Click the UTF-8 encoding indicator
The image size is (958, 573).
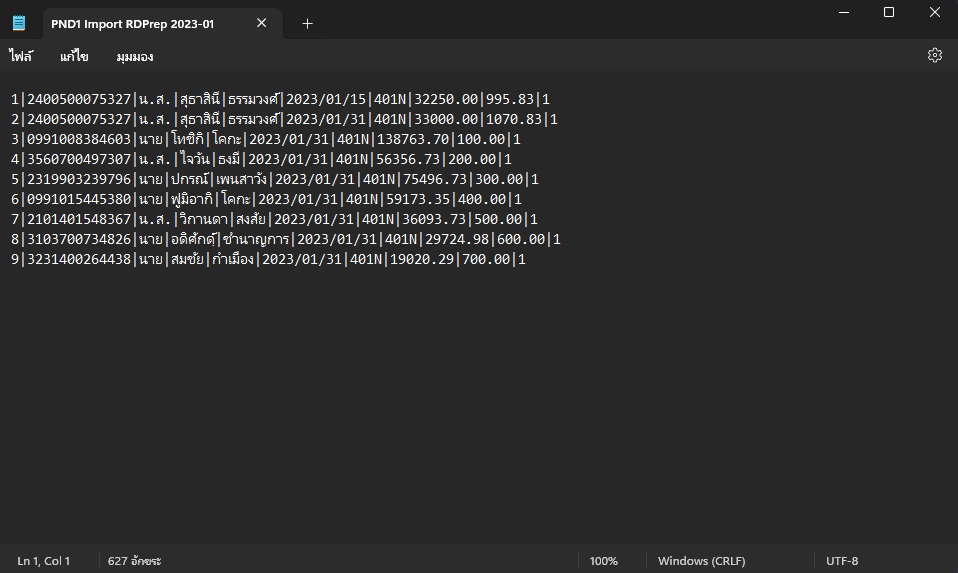pyautogui.click(x=841, y=561)
